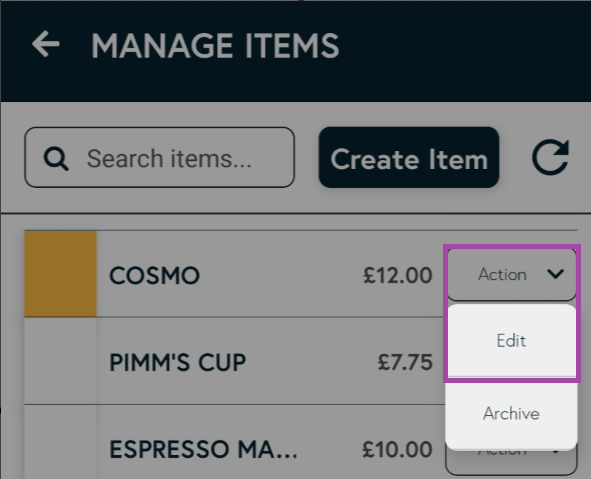Click the Pimm's Cup £7.75 price
The image size is (591, 479).
[x=405, y=362]
